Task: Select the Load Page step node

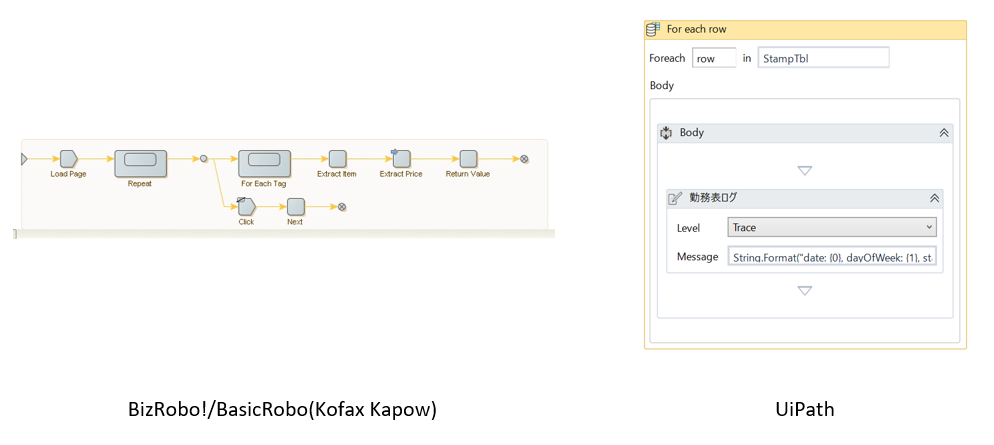Action: click(x=68, y=159)
